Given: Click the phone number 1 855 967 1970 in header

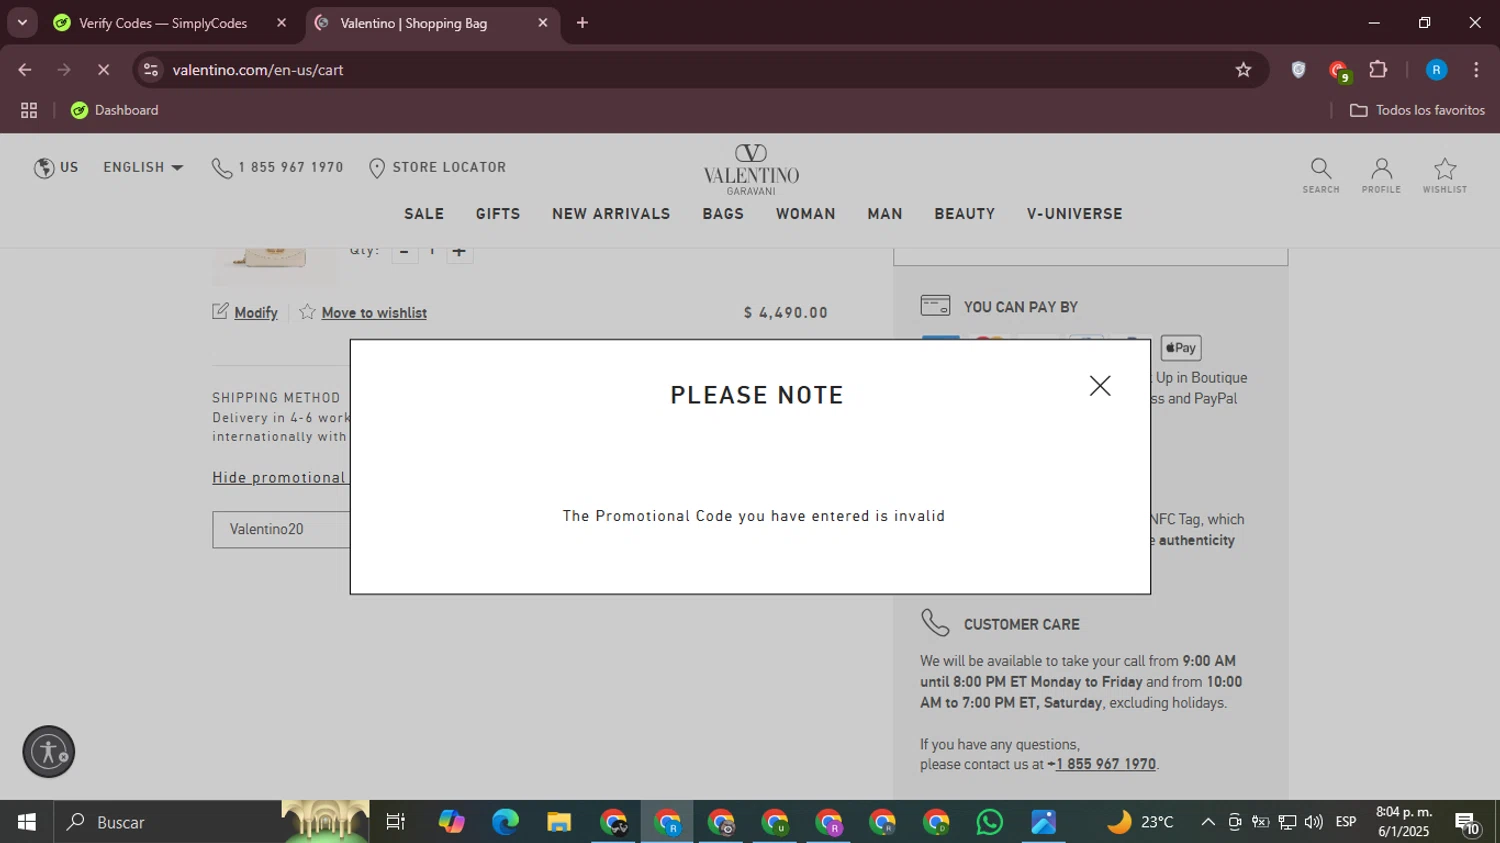Looking at the screenshot, I should click(278, 167).
